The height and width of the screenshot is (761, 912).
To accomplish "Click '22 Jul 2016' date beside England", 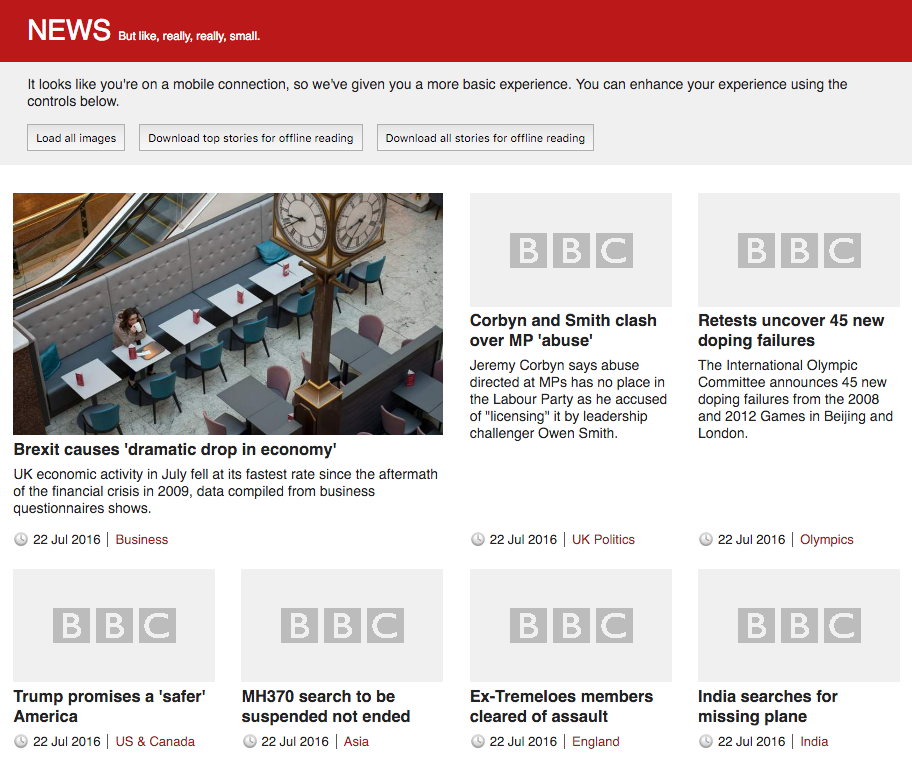I will (x=523, y=741).
